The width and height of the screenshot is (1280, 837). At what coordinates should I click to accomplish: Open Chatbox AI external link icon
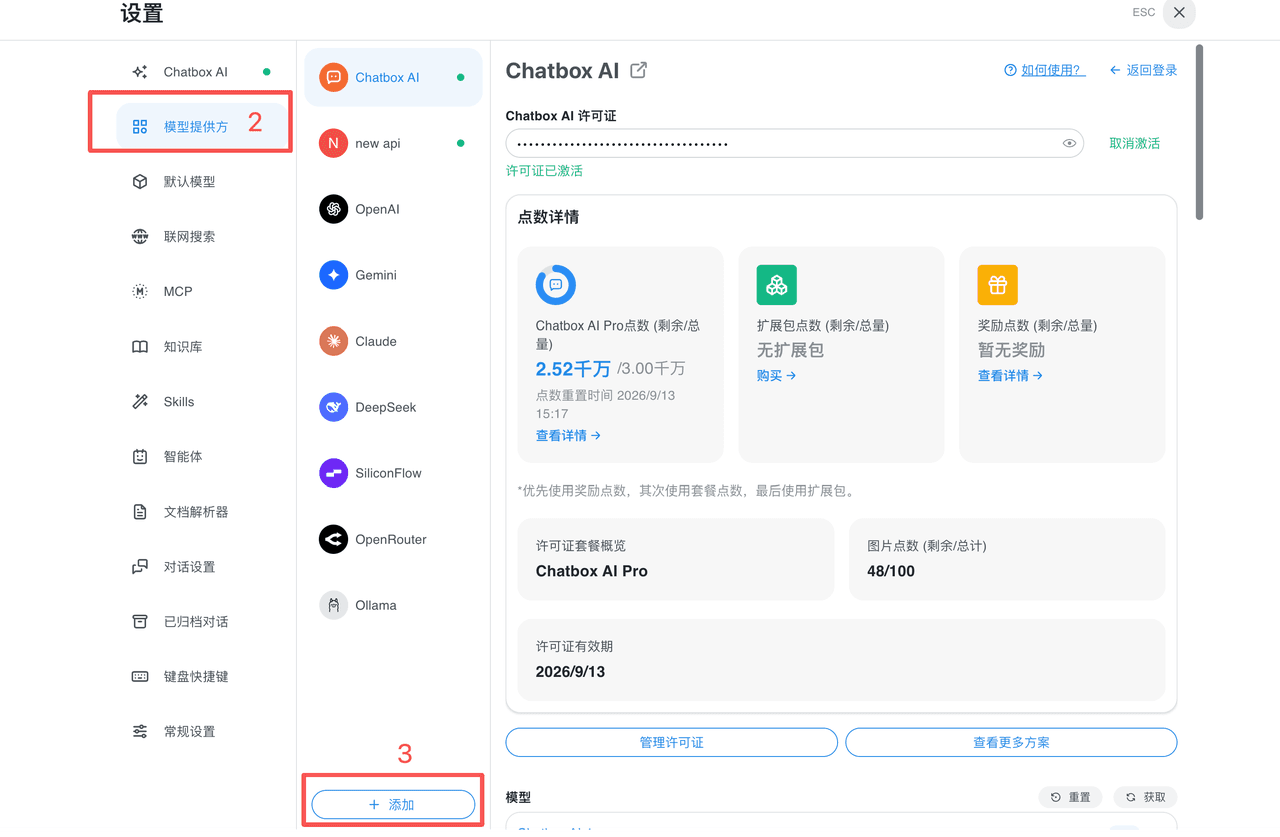[638, 70]
